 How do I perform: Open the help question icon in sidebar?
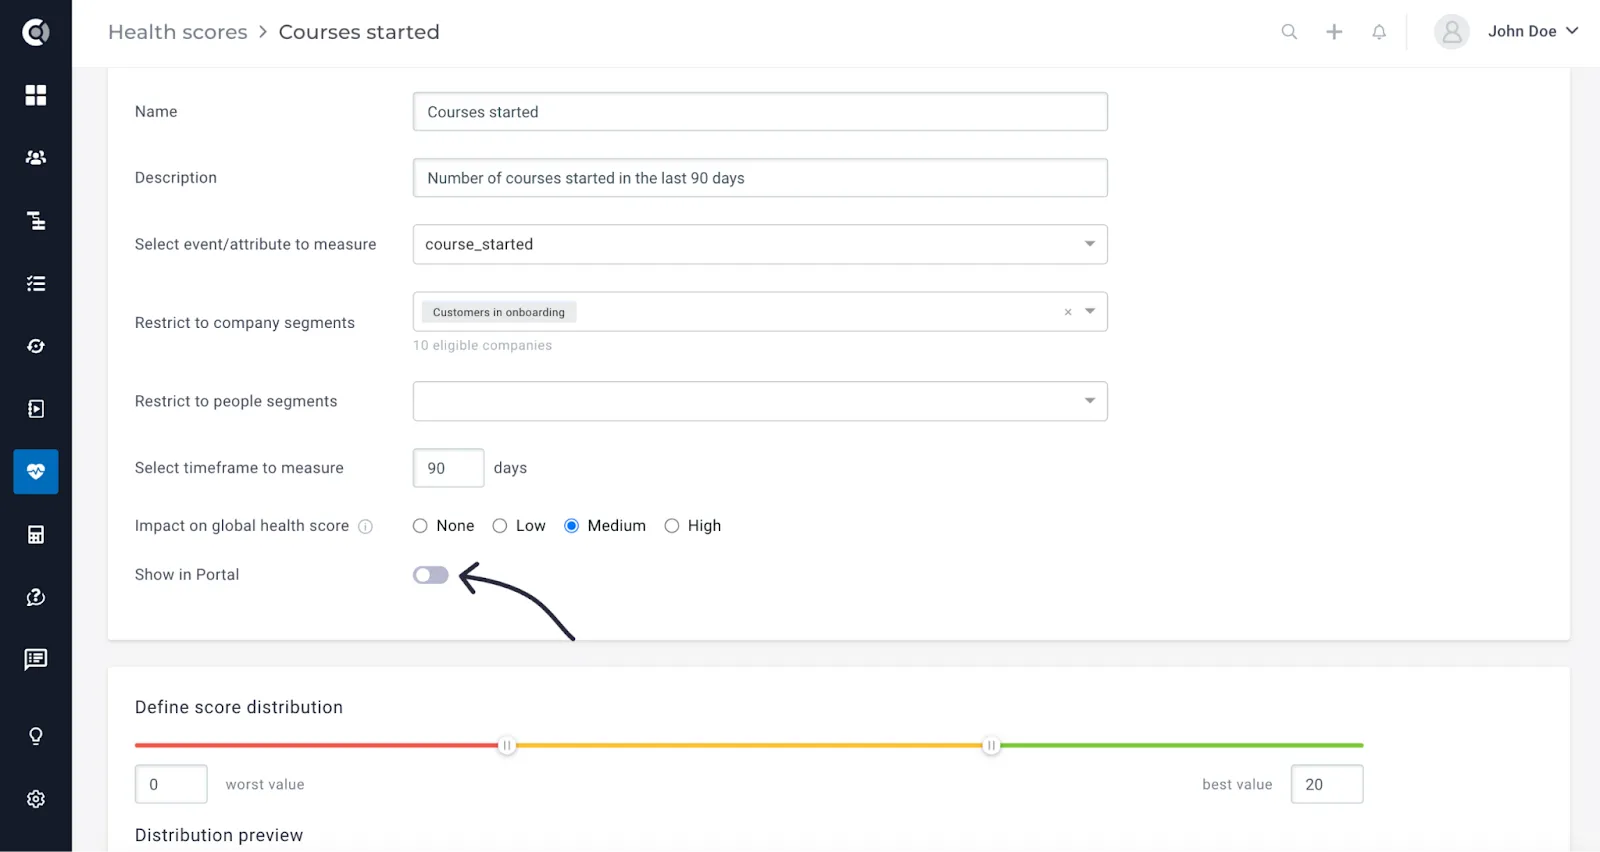(x=36, y=597)
